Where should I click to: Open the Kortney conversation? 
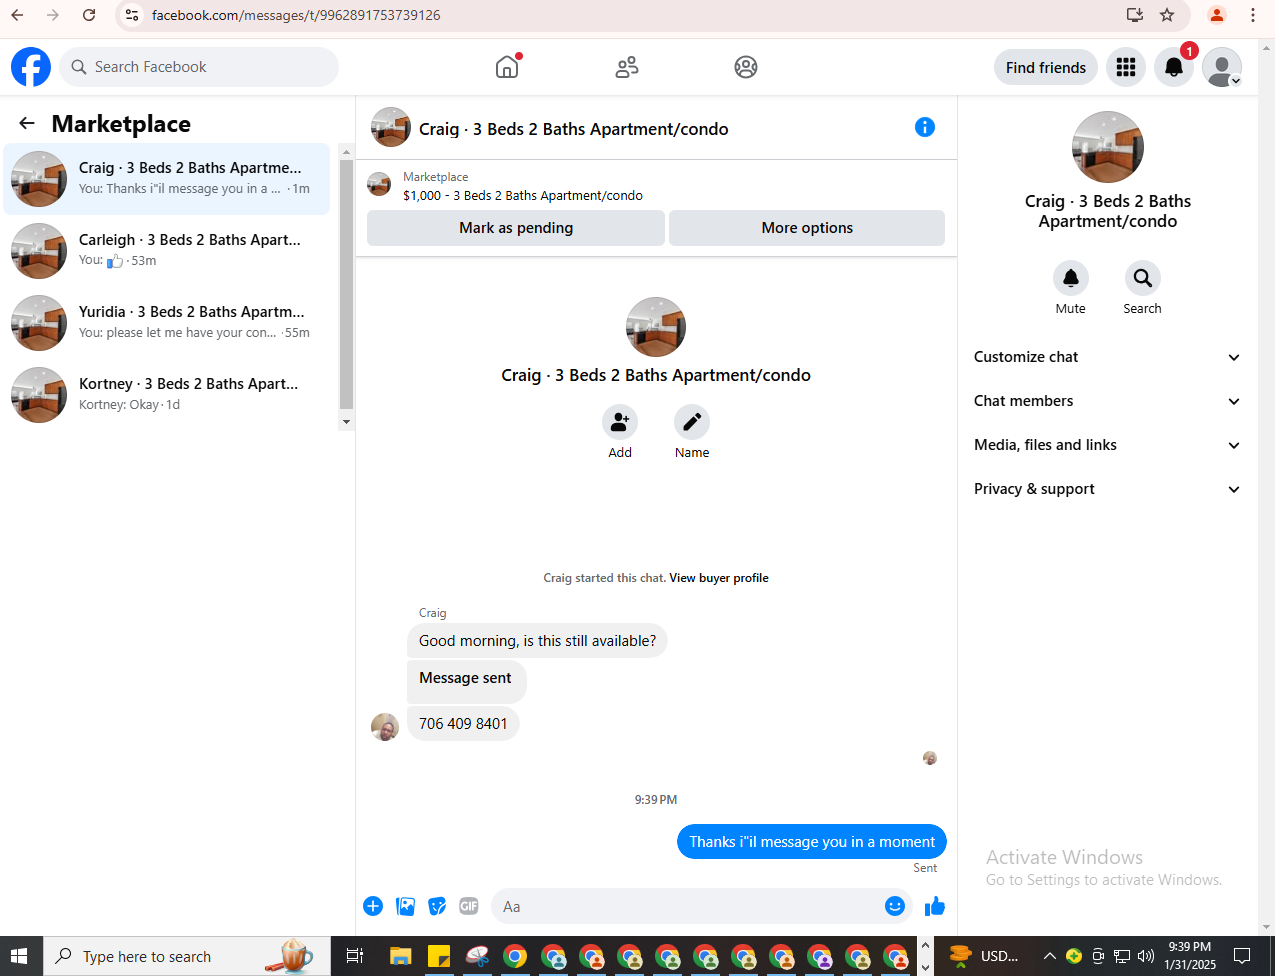[x=167, y=395]
